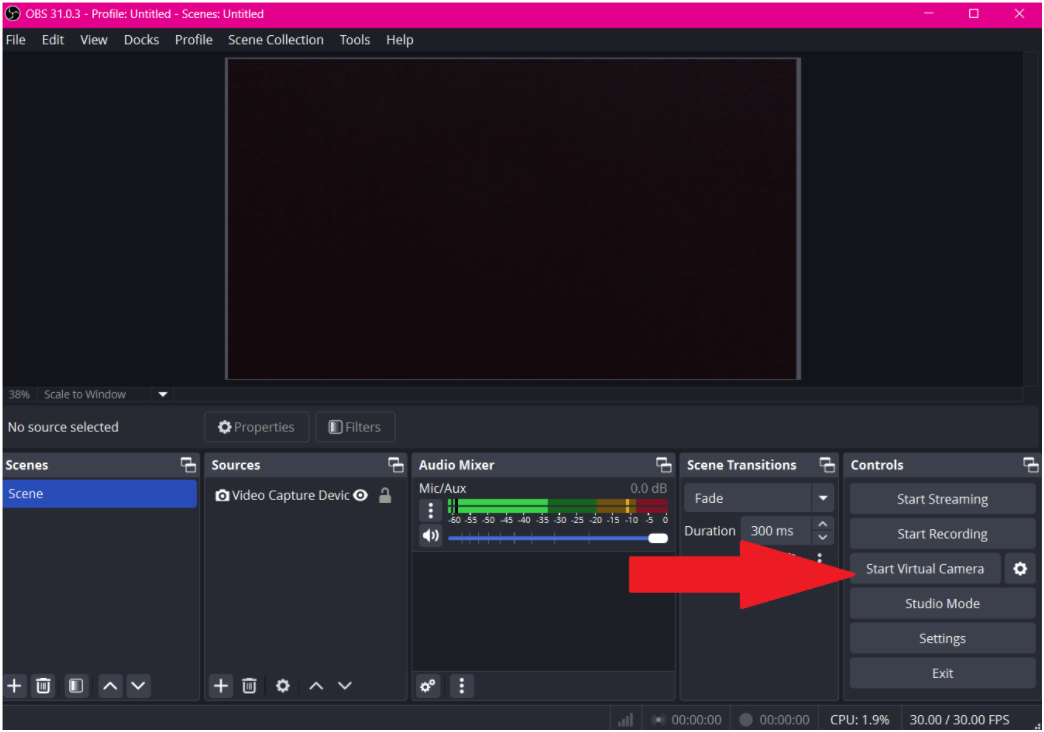1044x732 pixels.
Task: Open the Scene Collection menu
Action: click(x=276, y=40)
